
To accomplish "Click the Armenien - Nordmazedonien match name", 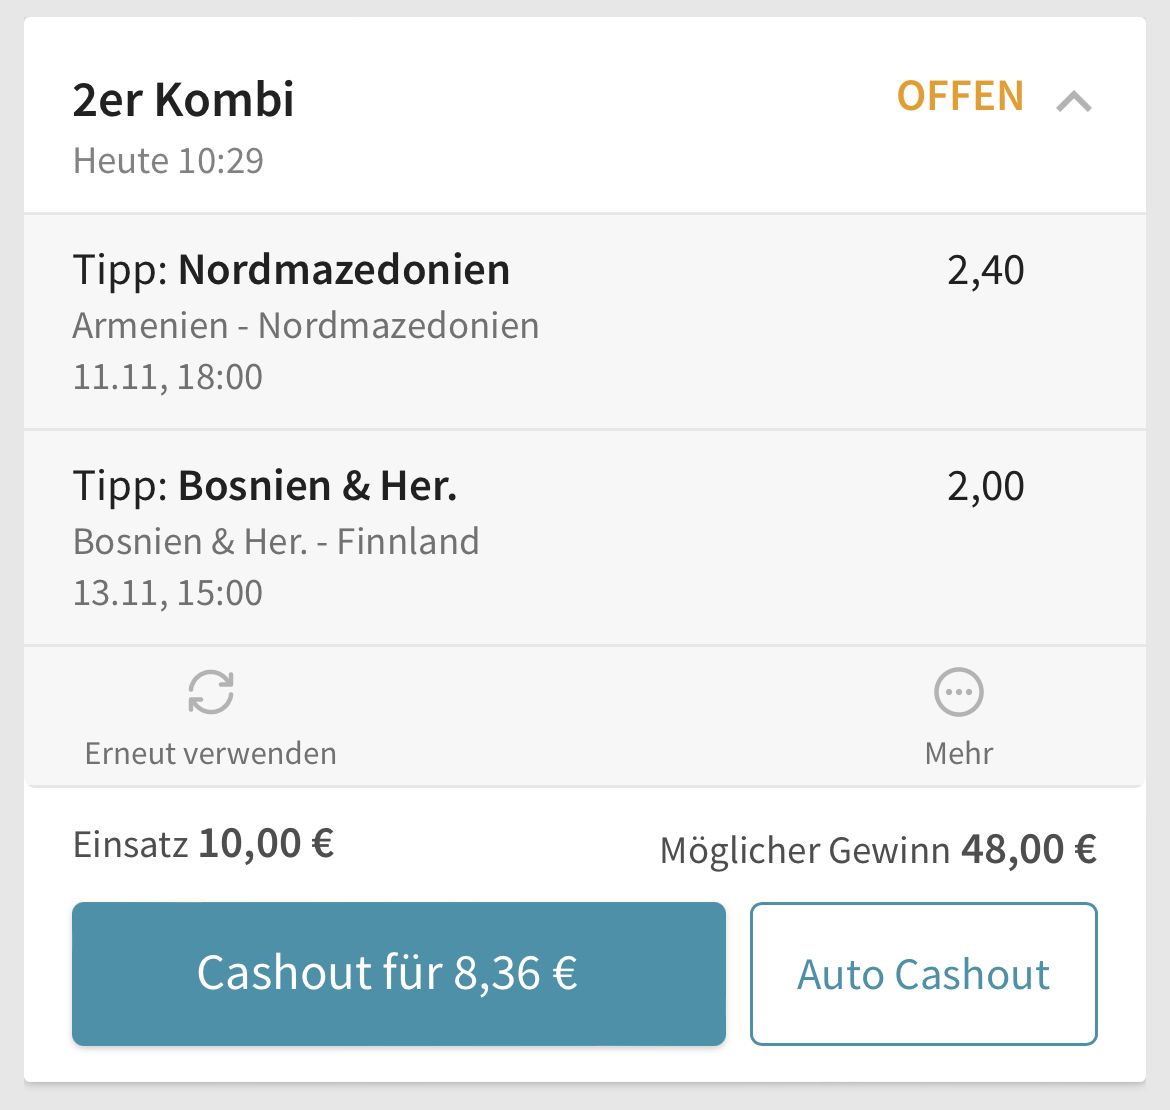I will click(x=306, y=326).
